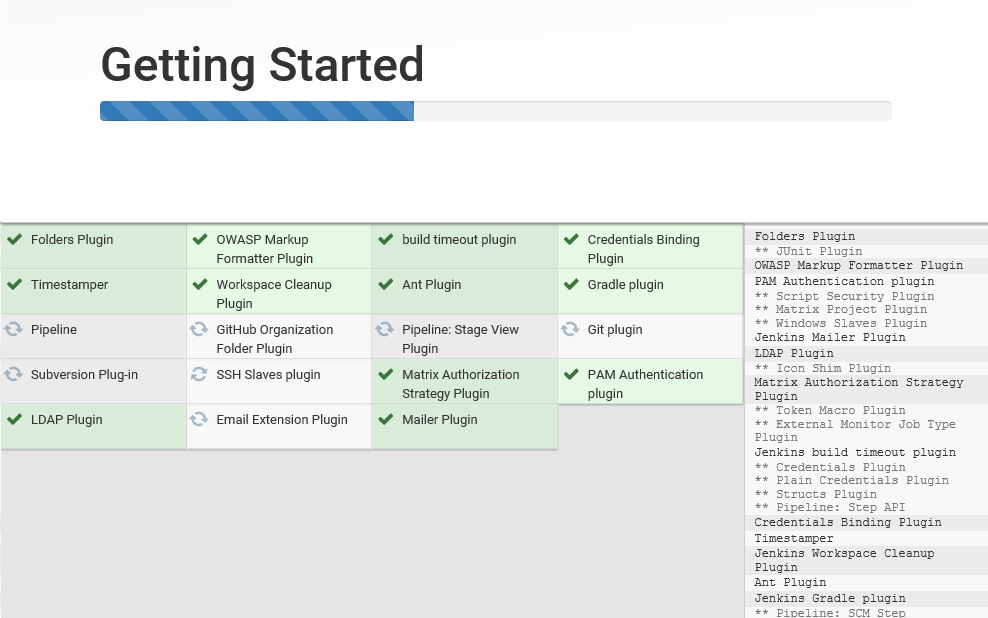
Task: Click the installing spinner icon next to Pipeline
Action: tap(13, 329)
